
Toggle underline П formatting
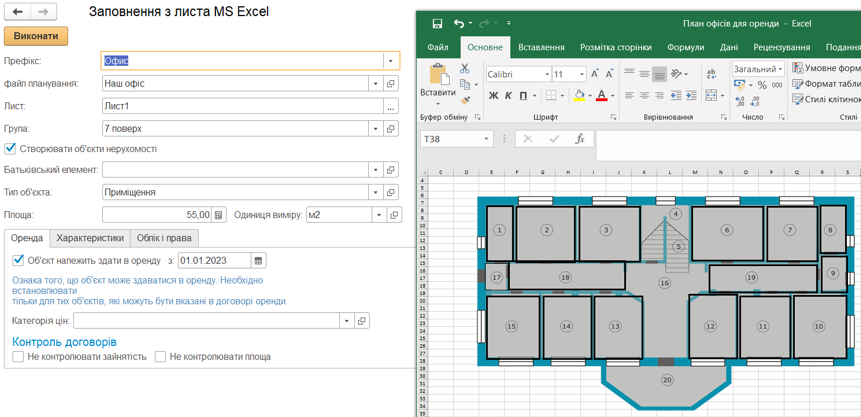523,96
